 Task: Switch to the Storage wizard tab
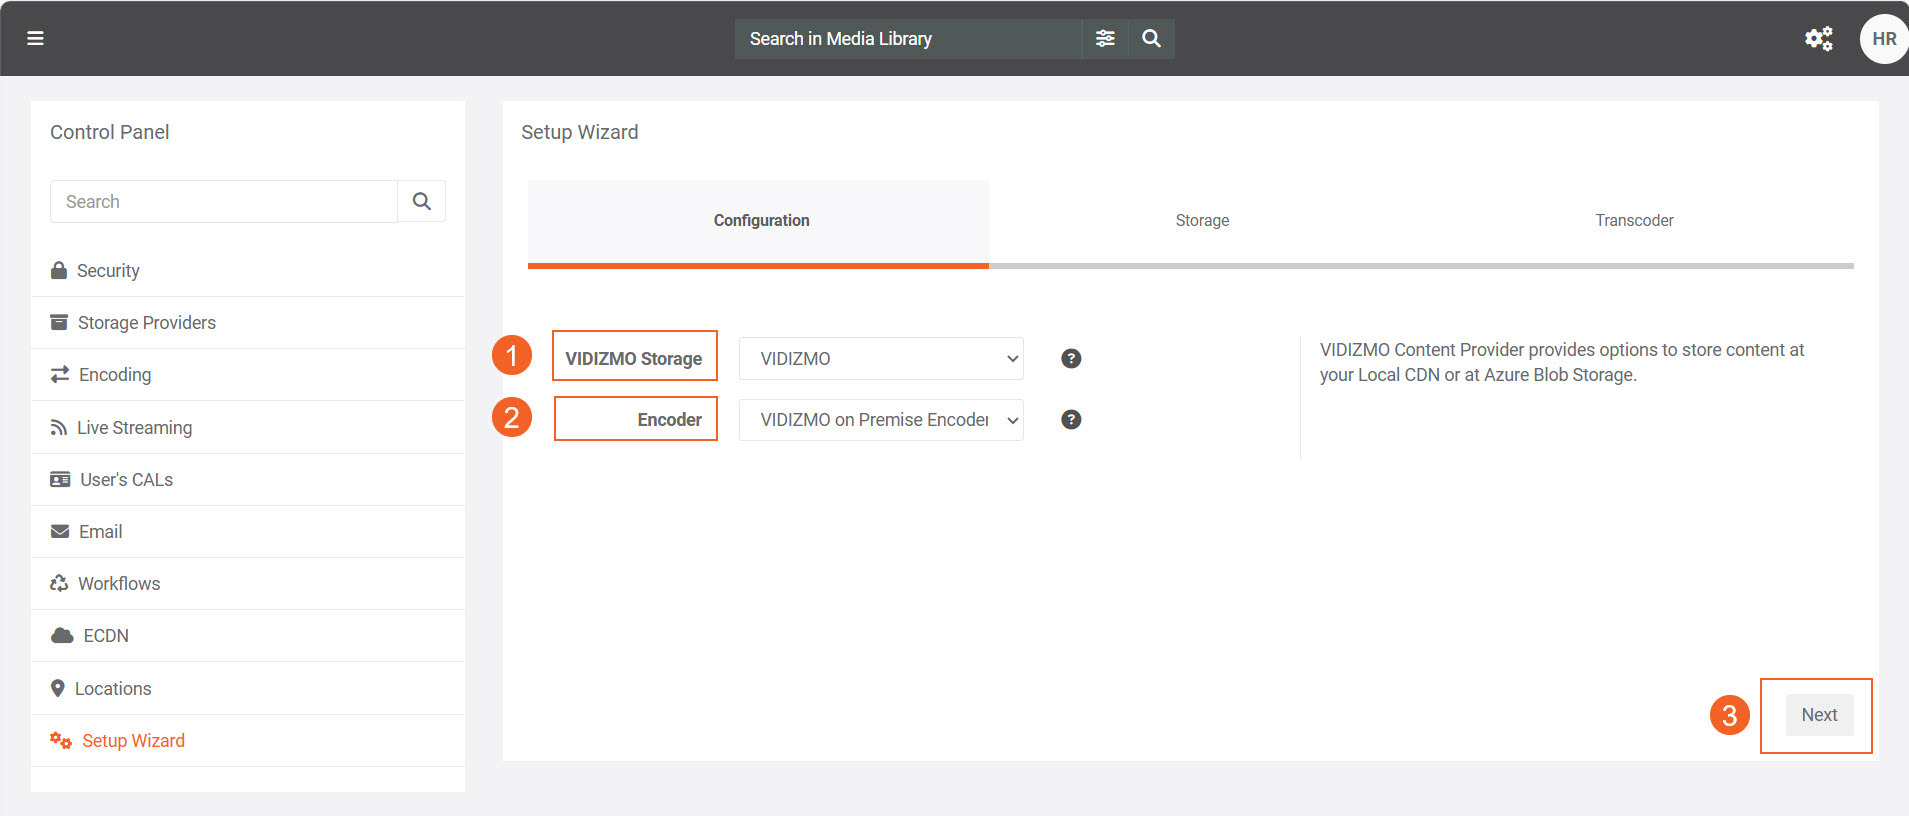(1202, 220)
